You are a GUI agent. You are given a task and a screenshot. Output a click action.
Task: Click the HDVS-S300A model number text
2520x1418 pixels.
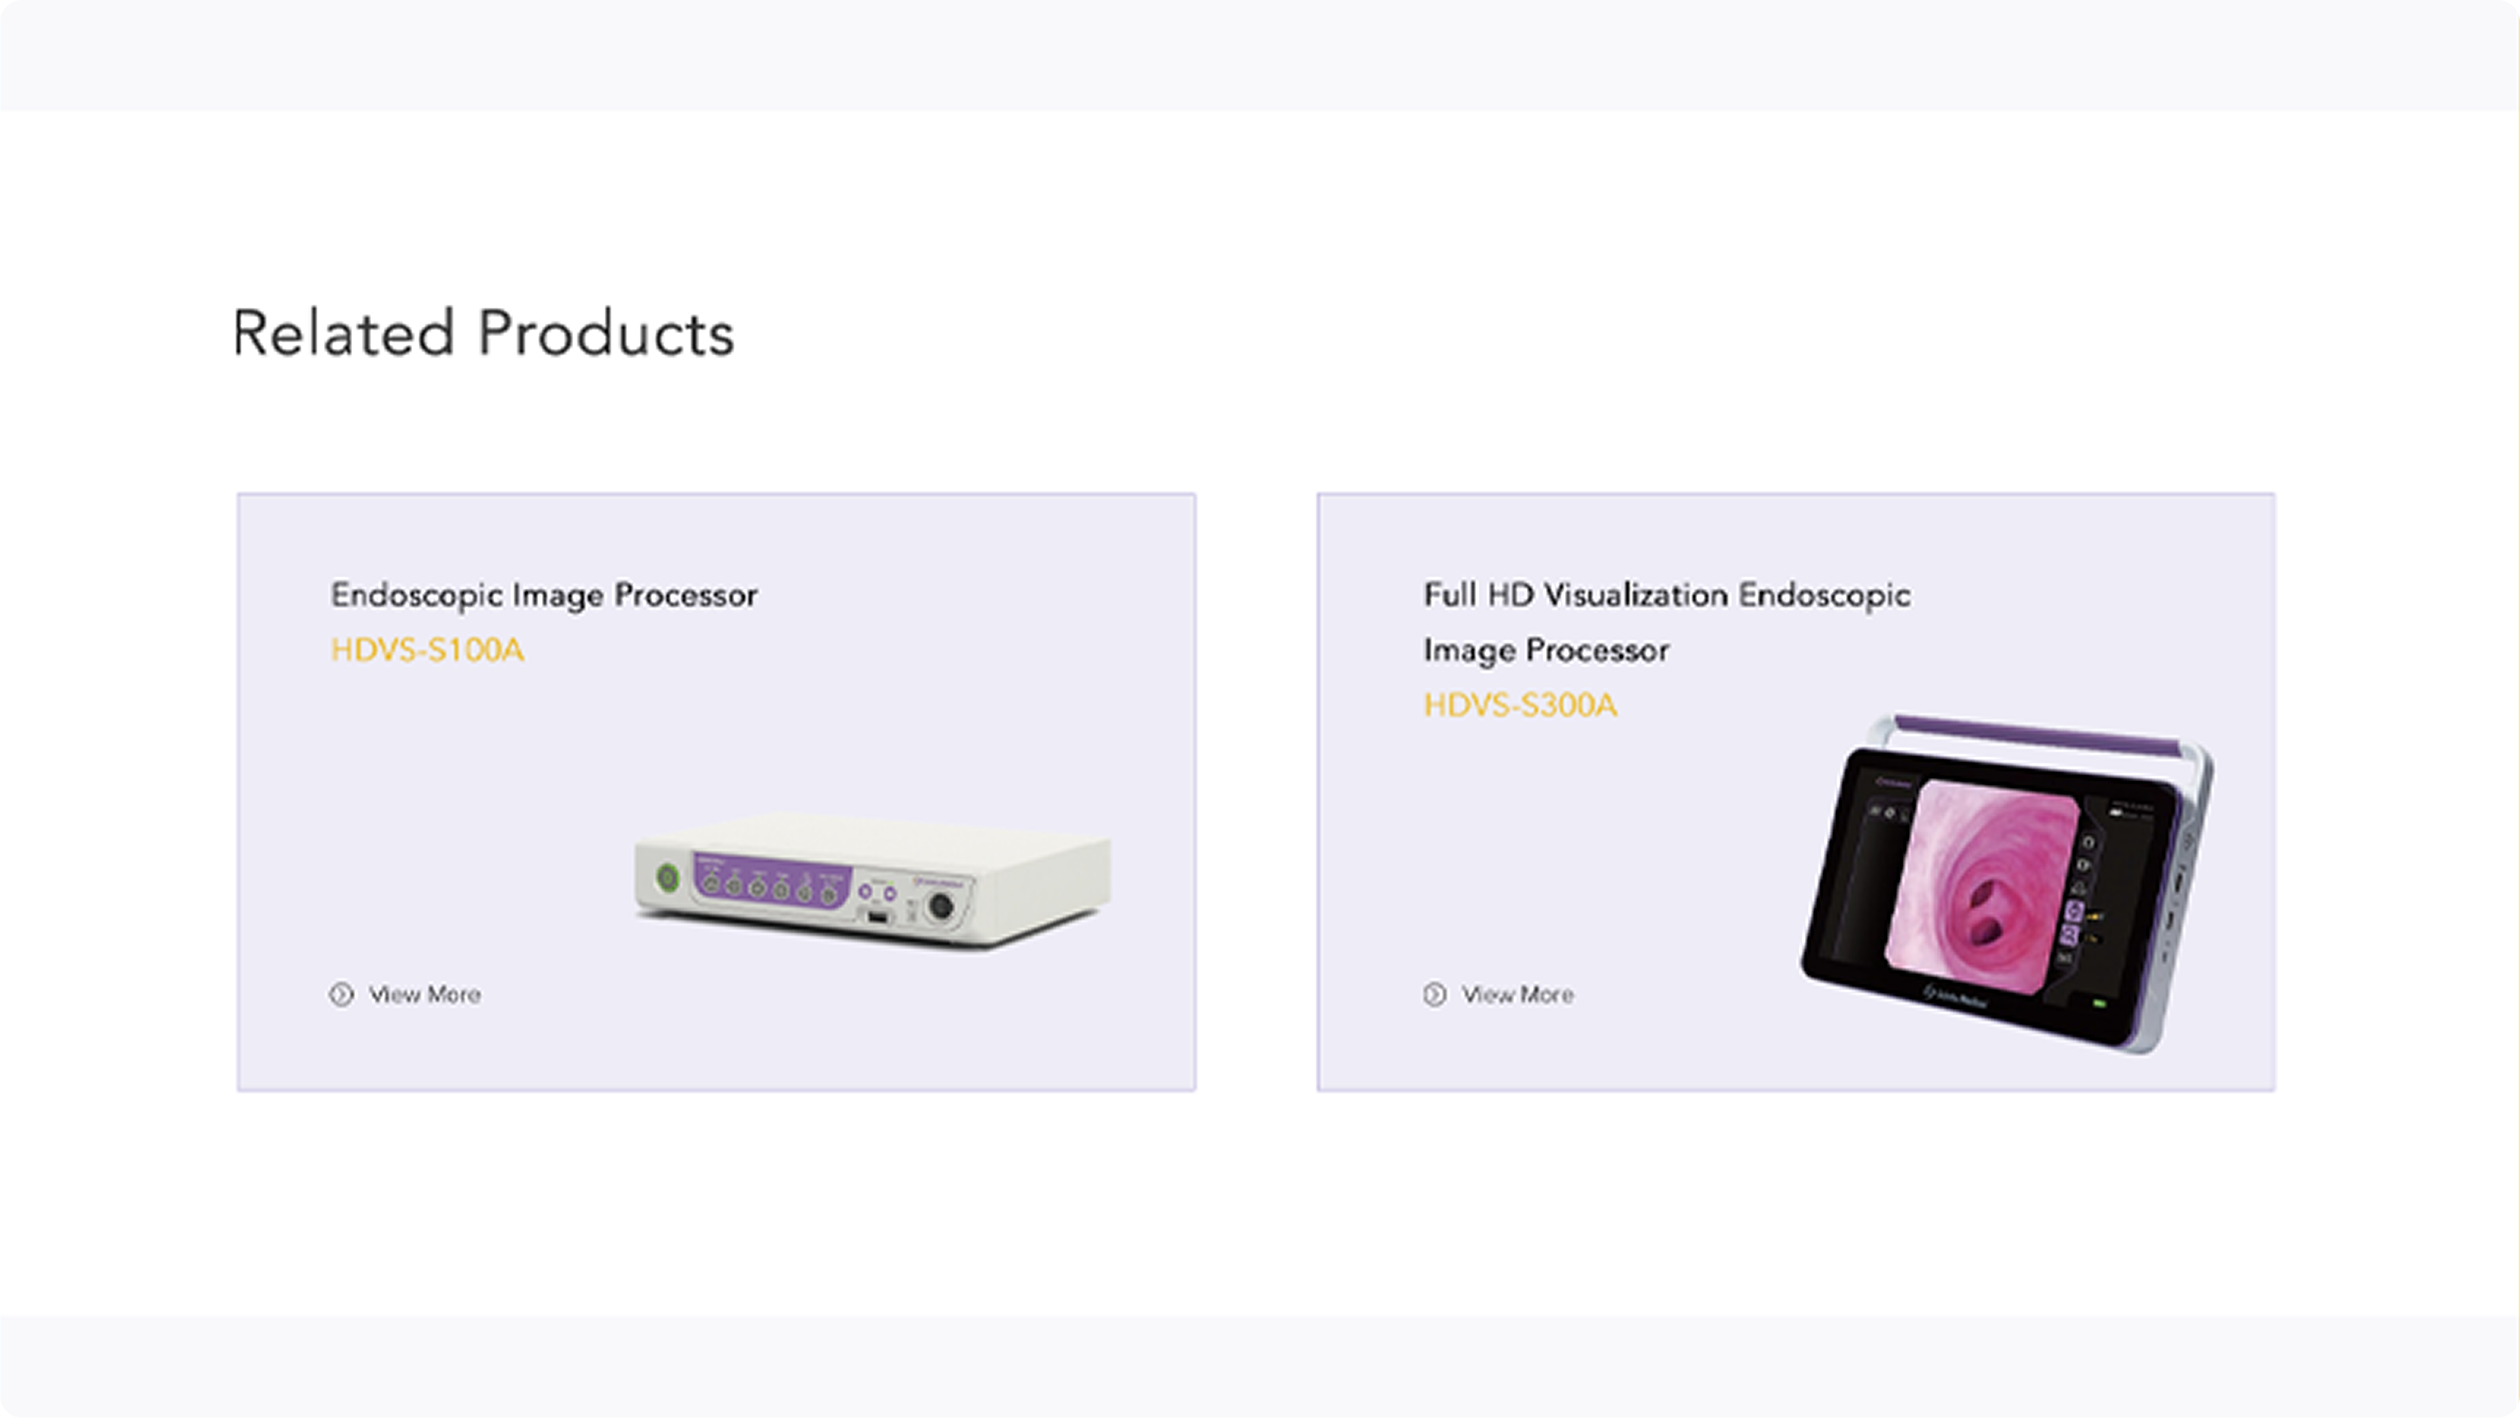click(1520, 705)
